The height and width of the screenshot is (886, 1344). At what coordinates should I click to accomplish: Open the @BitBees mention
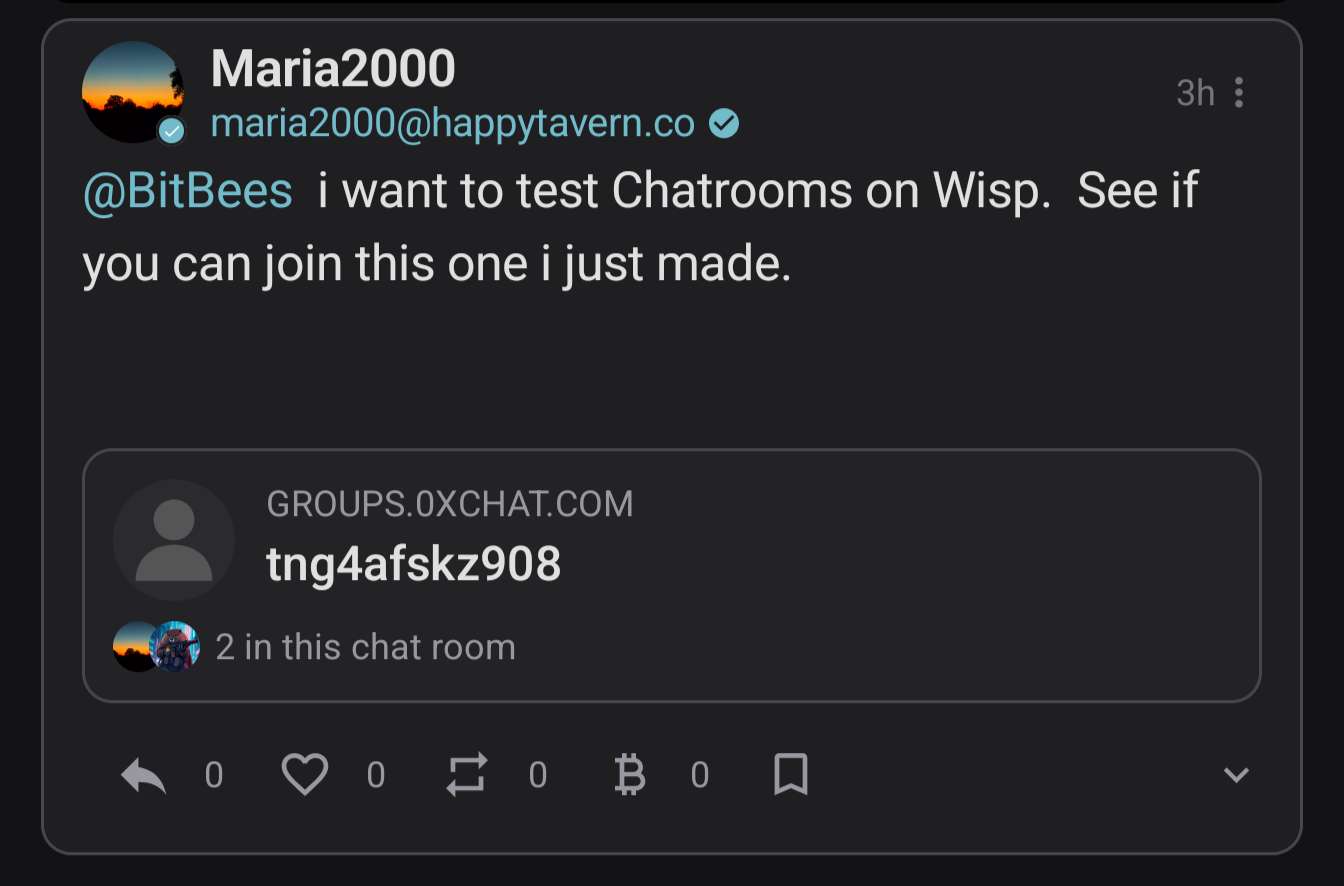[188, 190]
